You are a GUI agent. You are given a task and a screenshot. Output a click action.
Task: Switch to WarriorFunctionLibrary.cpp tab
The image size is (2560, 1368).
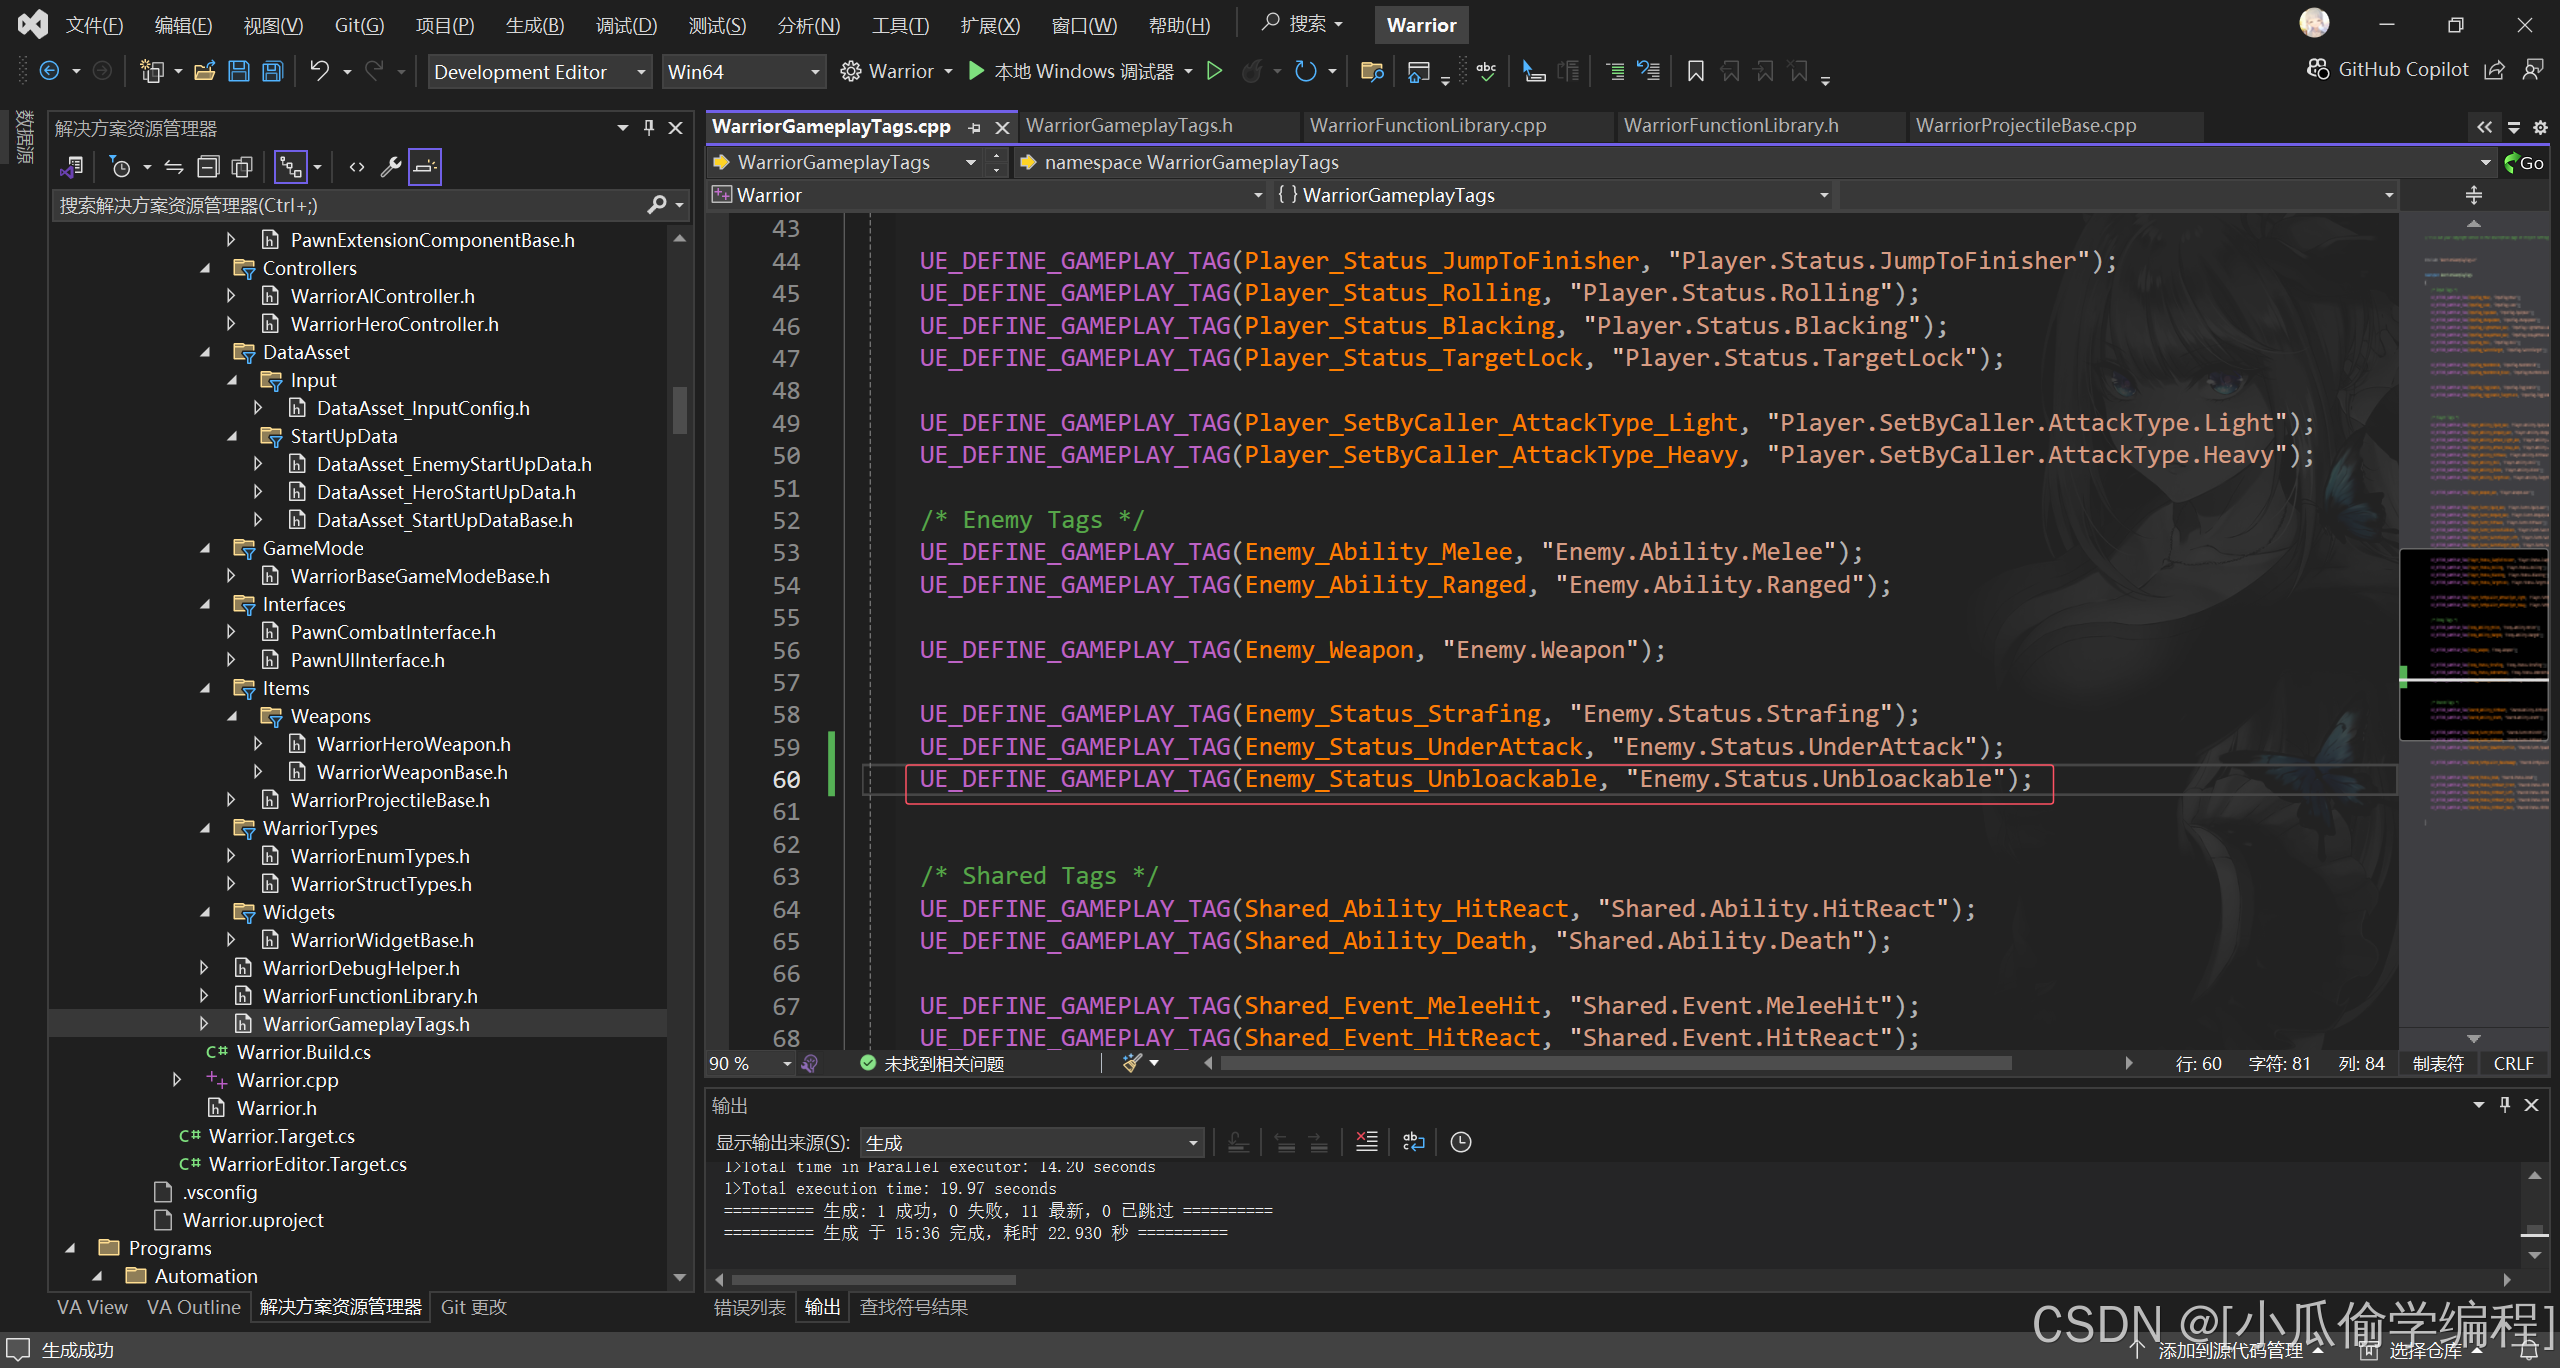click(x=1428, y=126)
